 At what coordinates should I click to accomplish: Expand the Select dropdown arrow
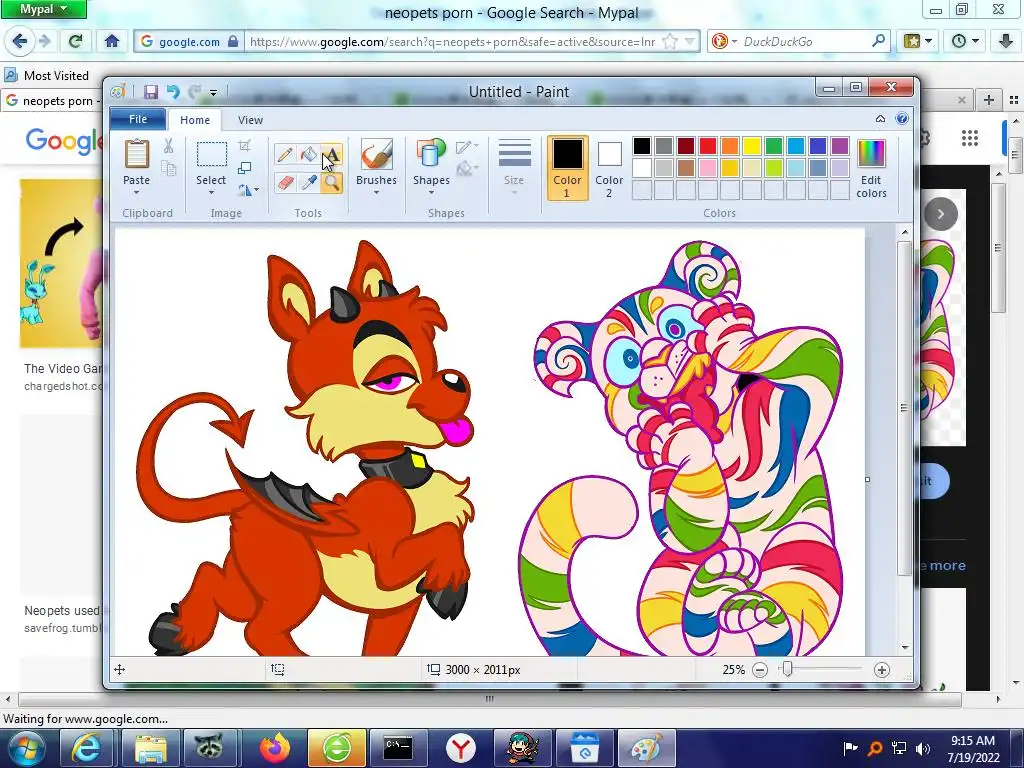coord(211,193)
